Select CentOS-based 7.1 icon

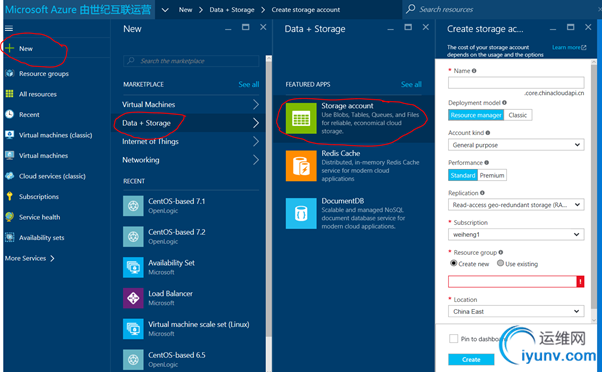pyautogui.click(x=133, y=206)
